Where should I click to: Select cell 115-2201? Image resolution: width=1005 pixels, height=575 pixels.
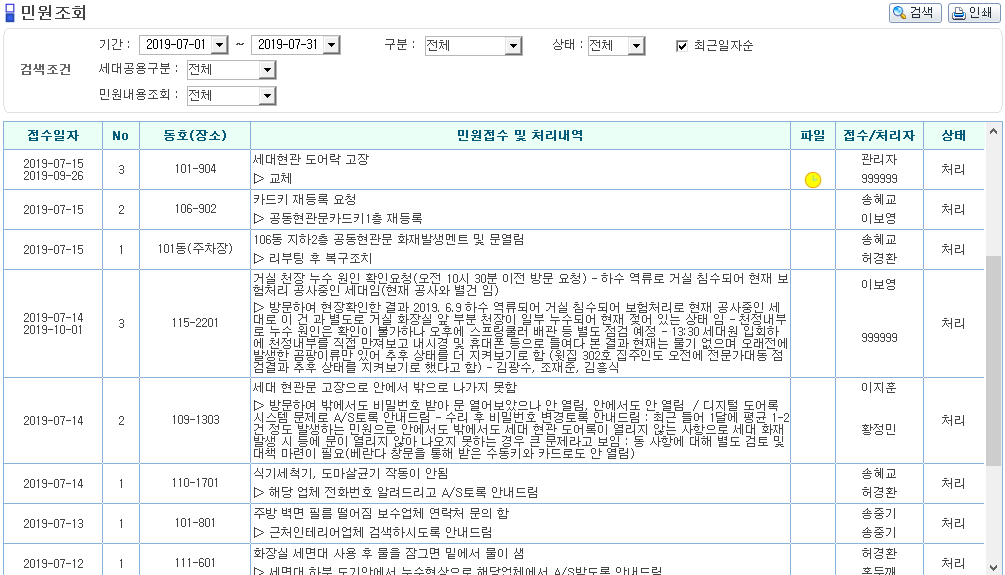point(195,323)
